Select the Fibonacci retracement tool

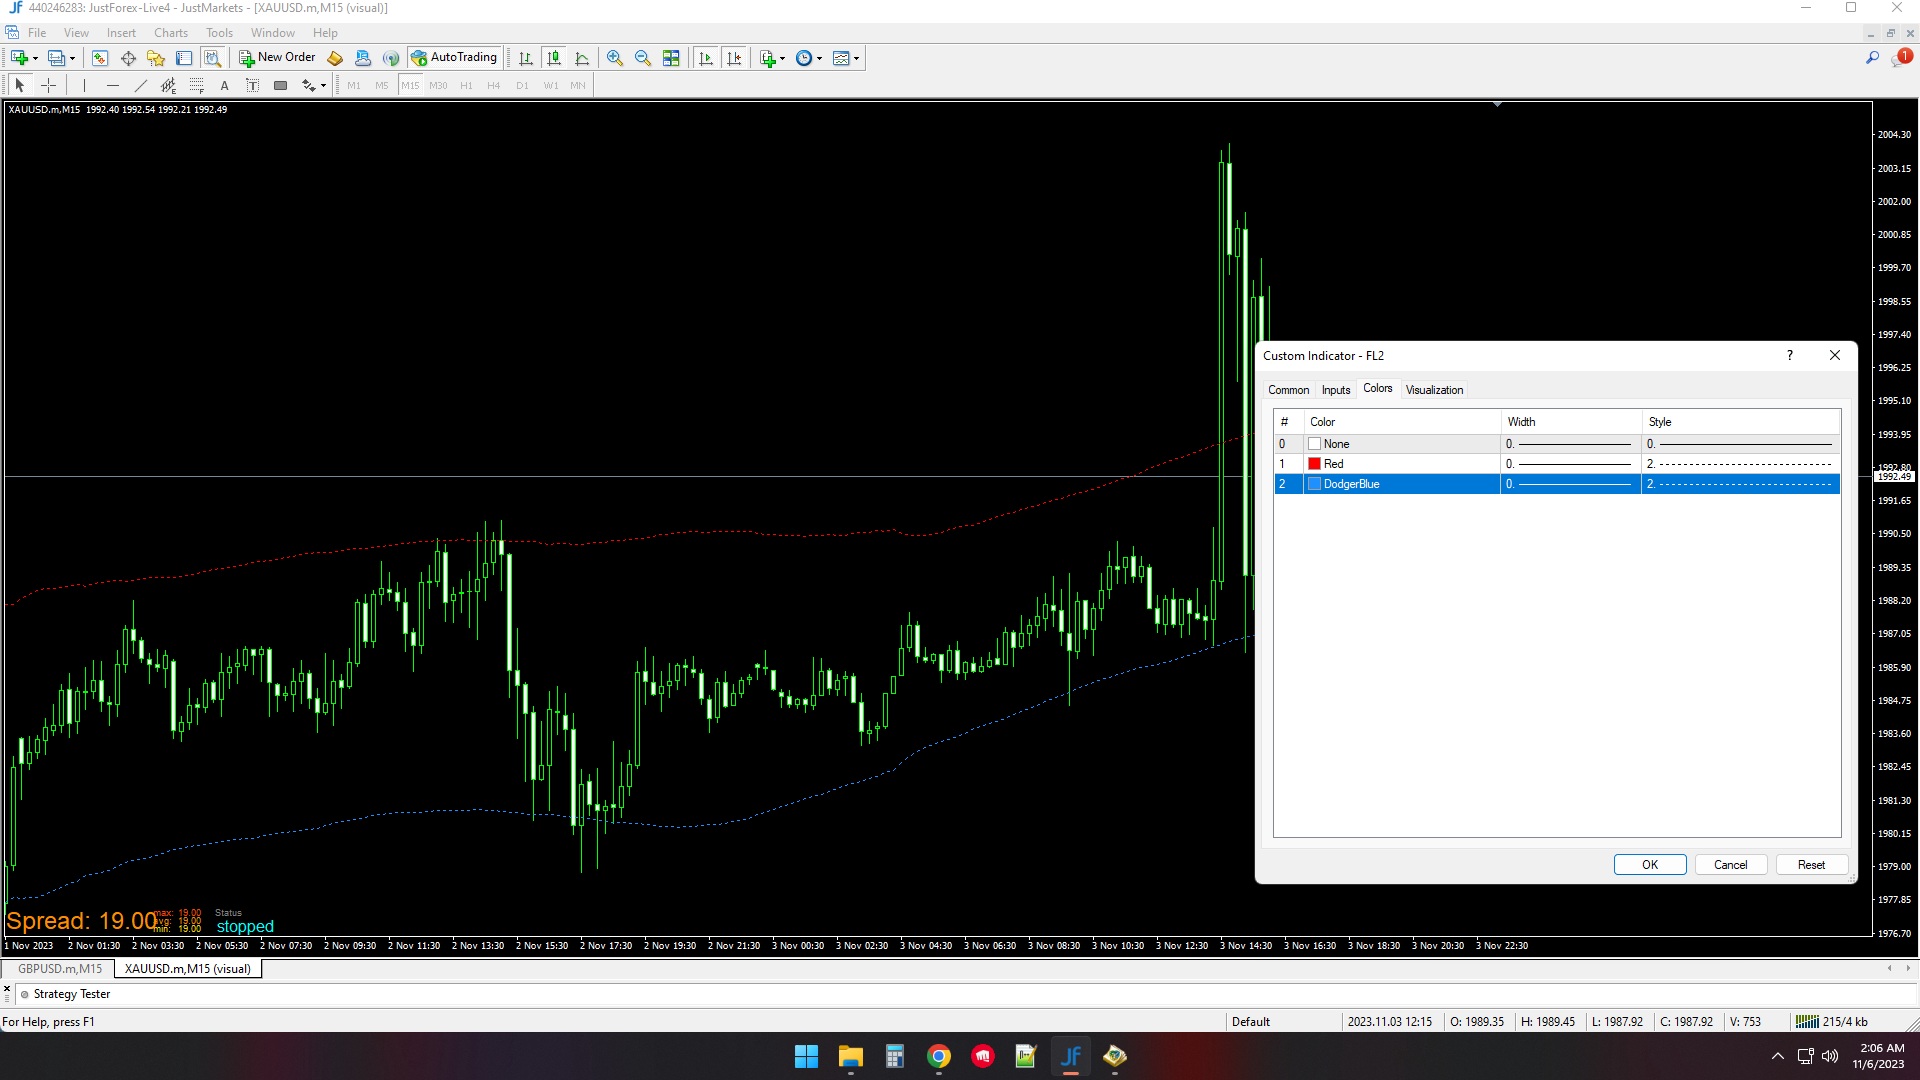[197, 86]
